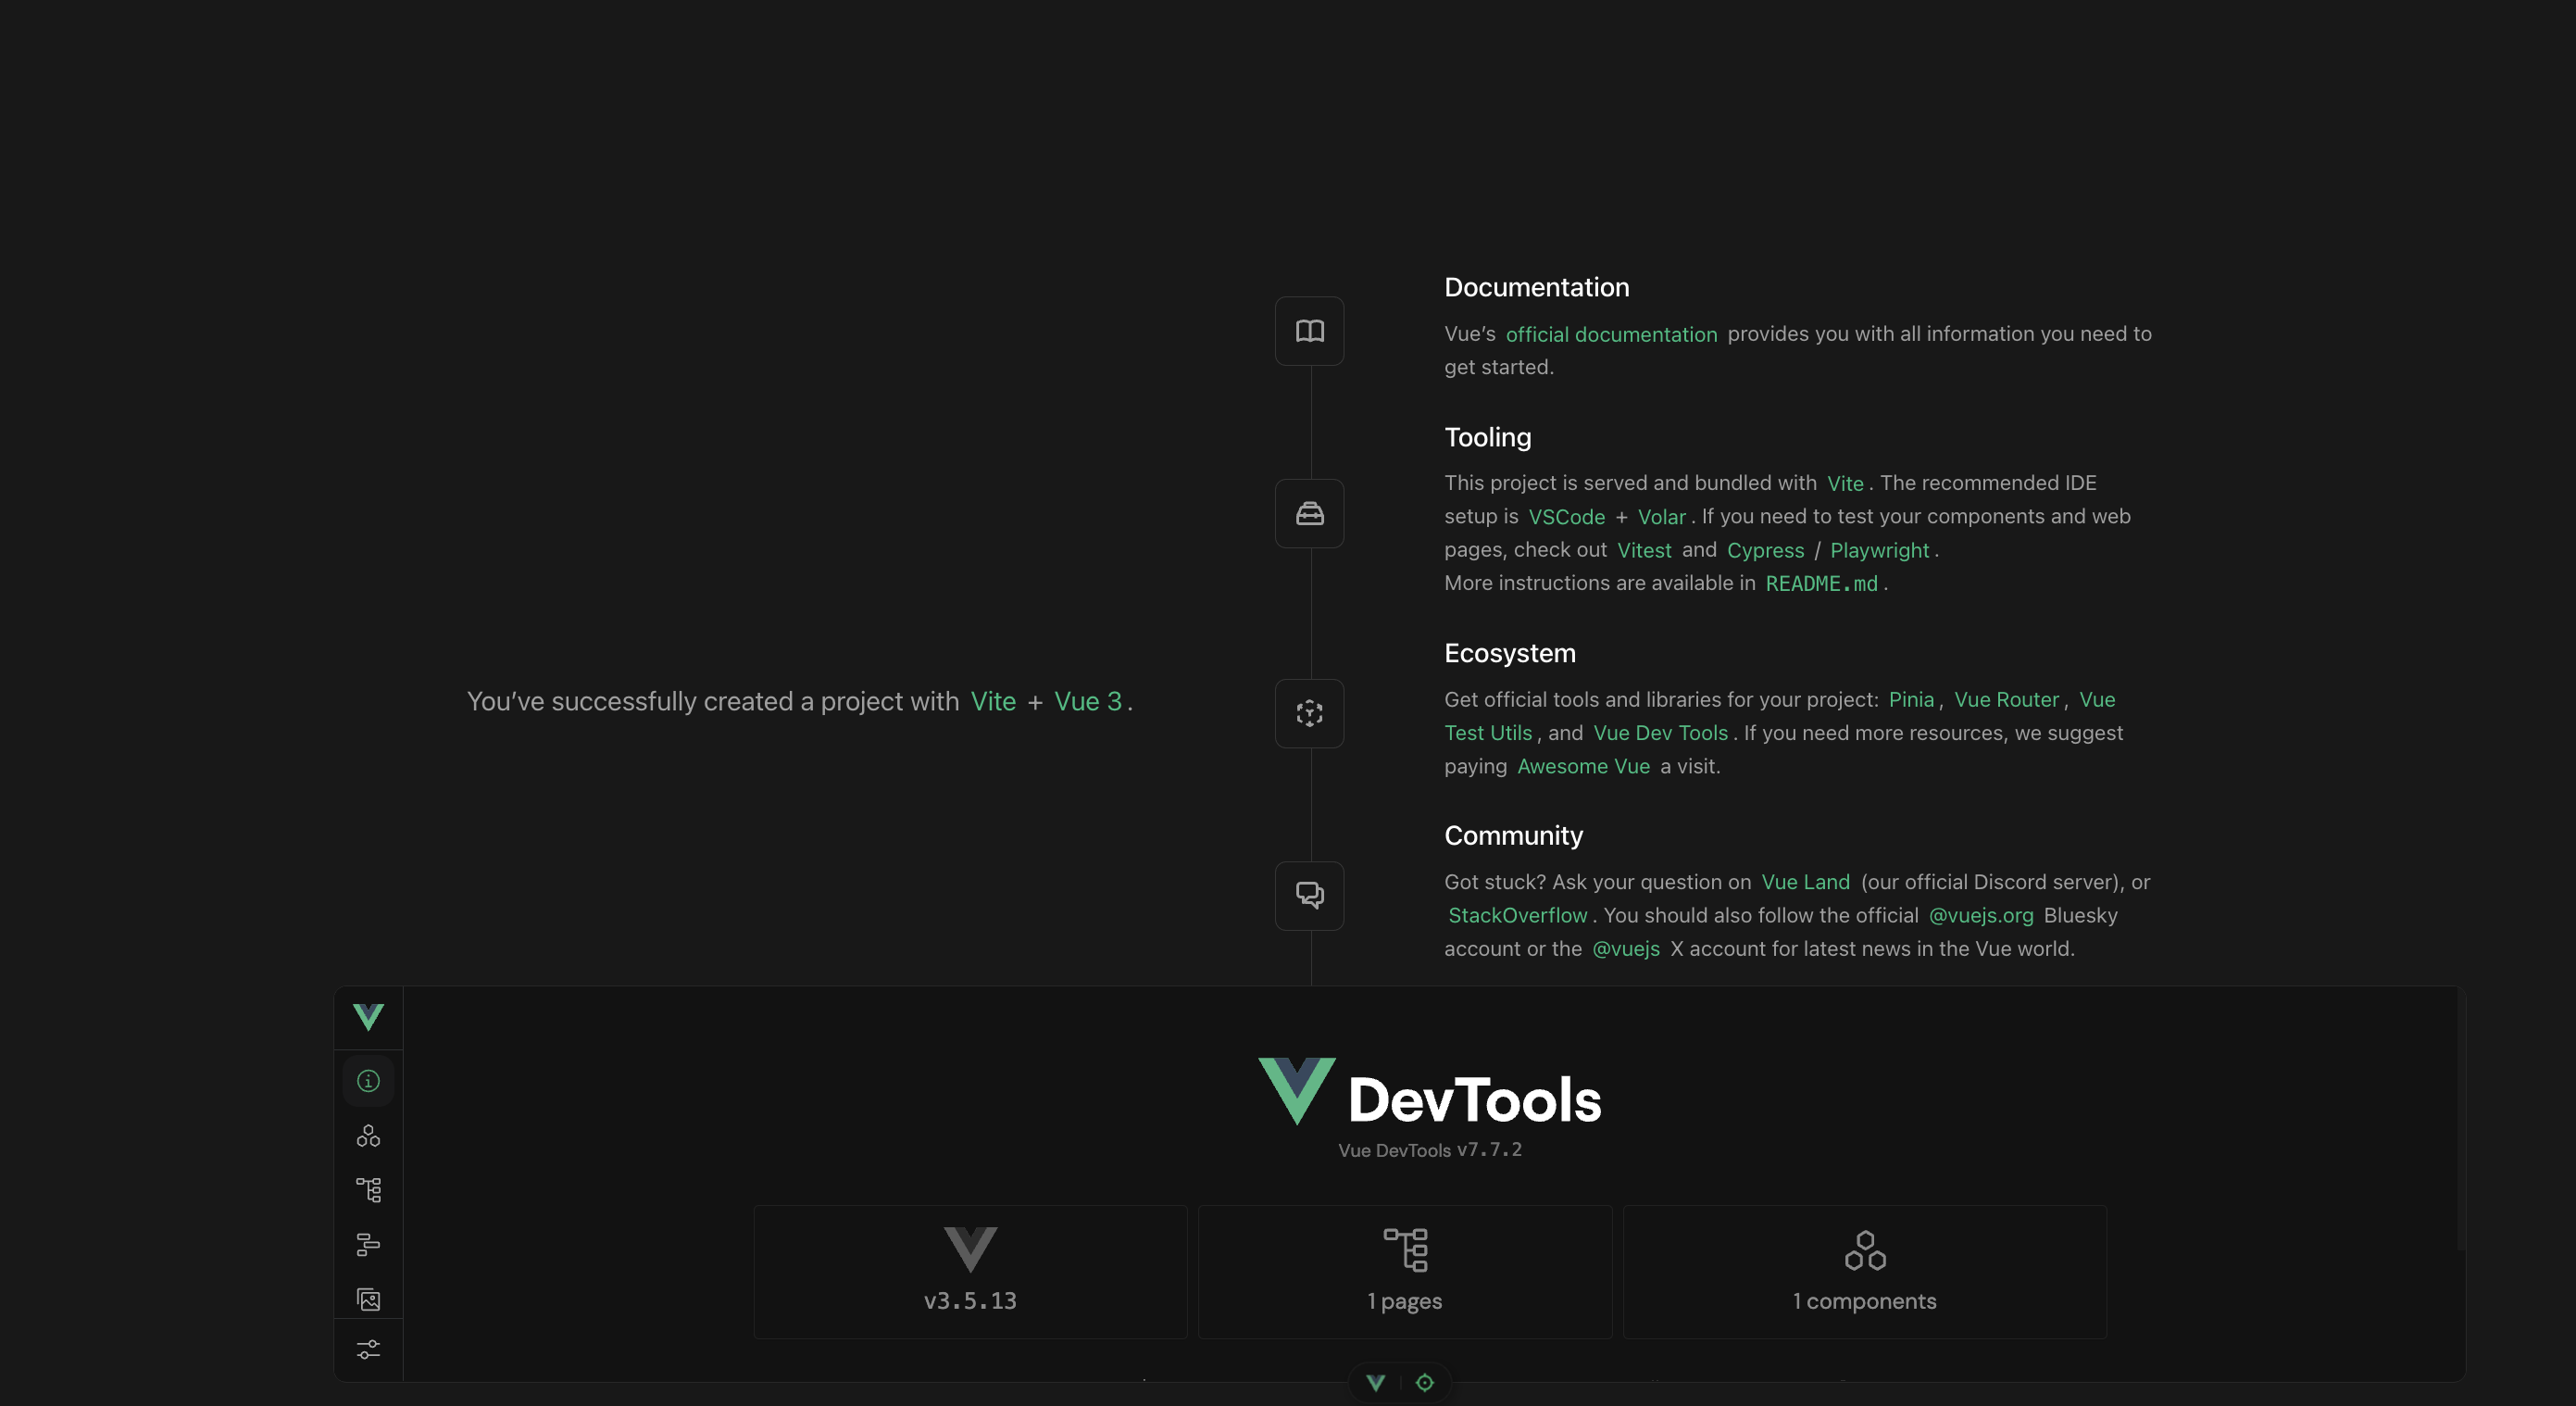Open the Components tab in DevTools sidebar
The image size is (2576, 1406).
coord(368,1136)
